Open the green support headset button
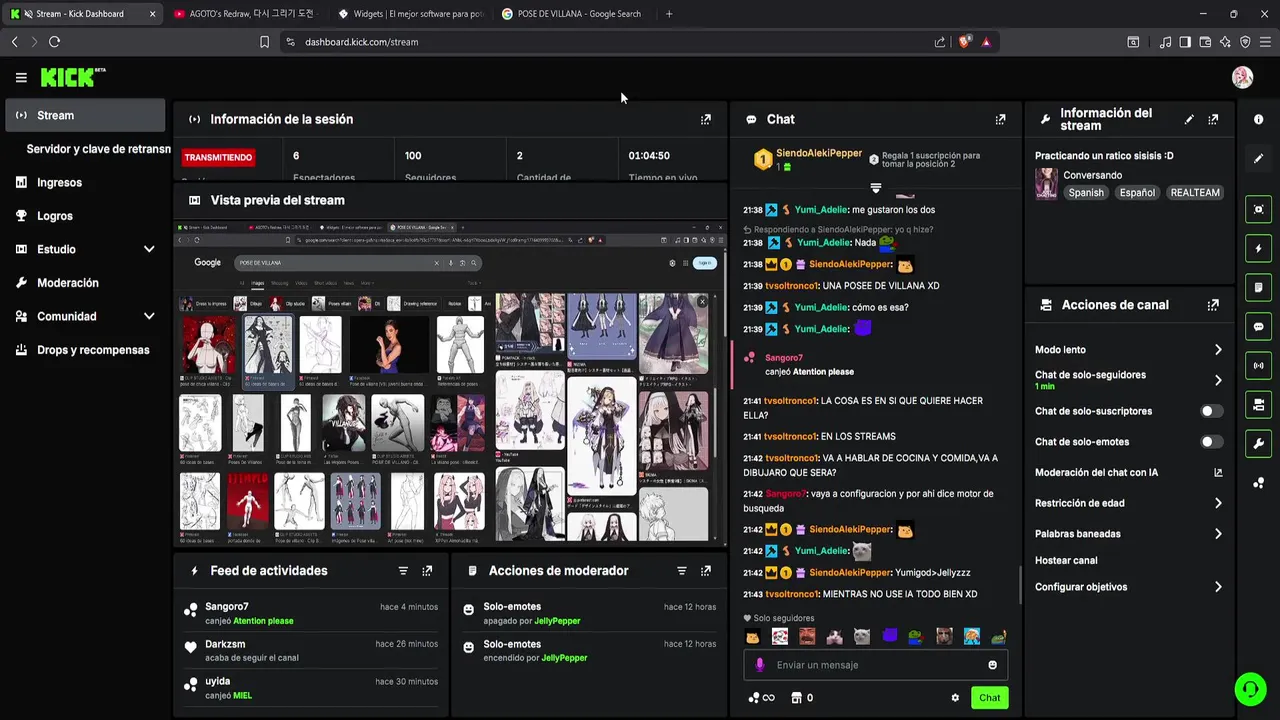This screenshot has width=1280, height=720. pos(1249,689)
